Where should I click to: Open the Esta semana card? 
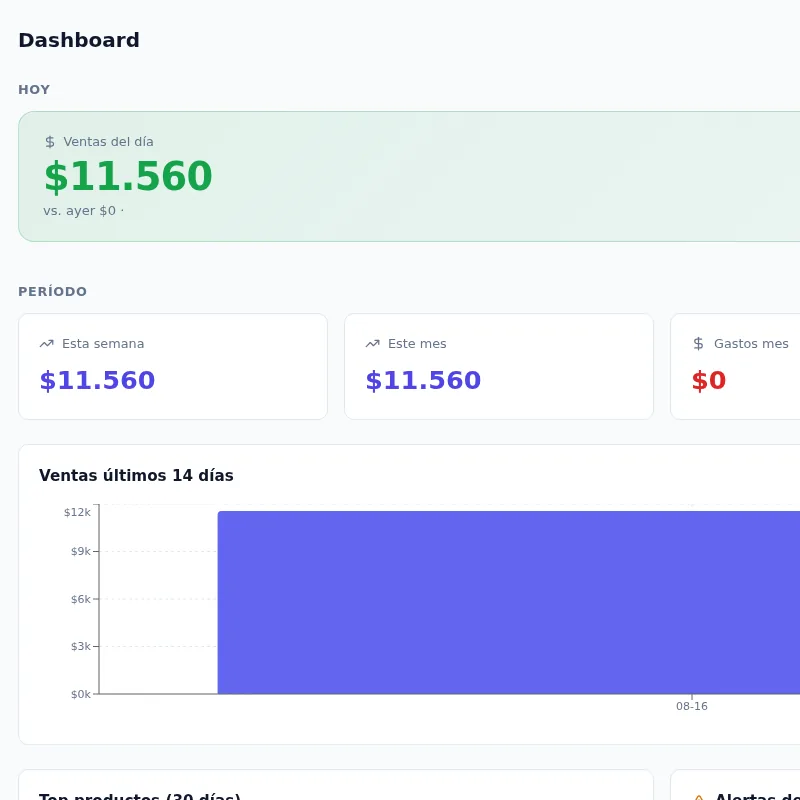click(x=173, y=366)
